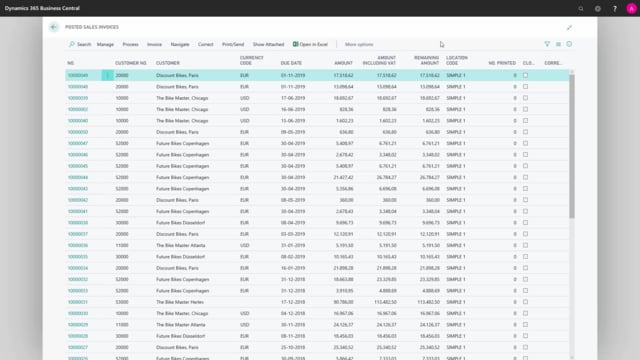Open the invoice number due 08-04-2019
This screenshot has width=640, height=360.
[x=78, y=222]
